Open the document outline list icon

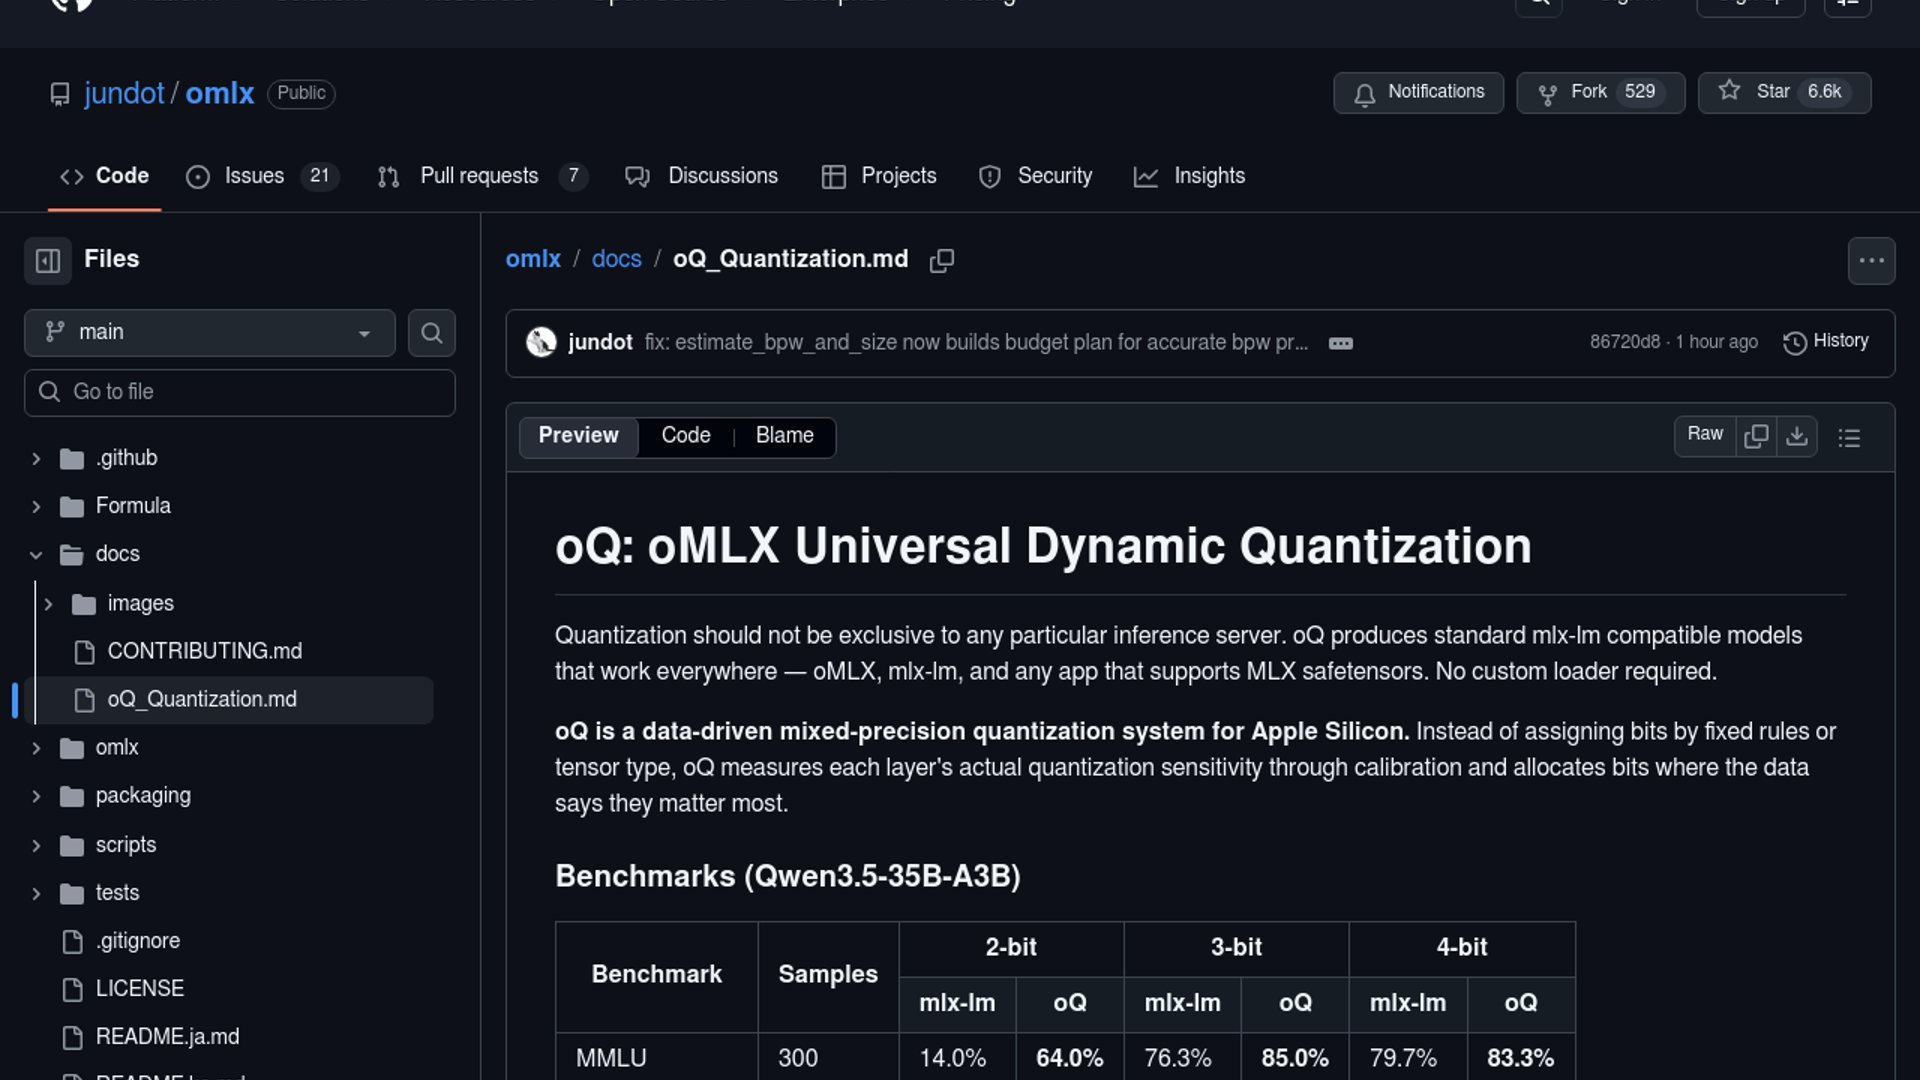(x=1848, y=438)
